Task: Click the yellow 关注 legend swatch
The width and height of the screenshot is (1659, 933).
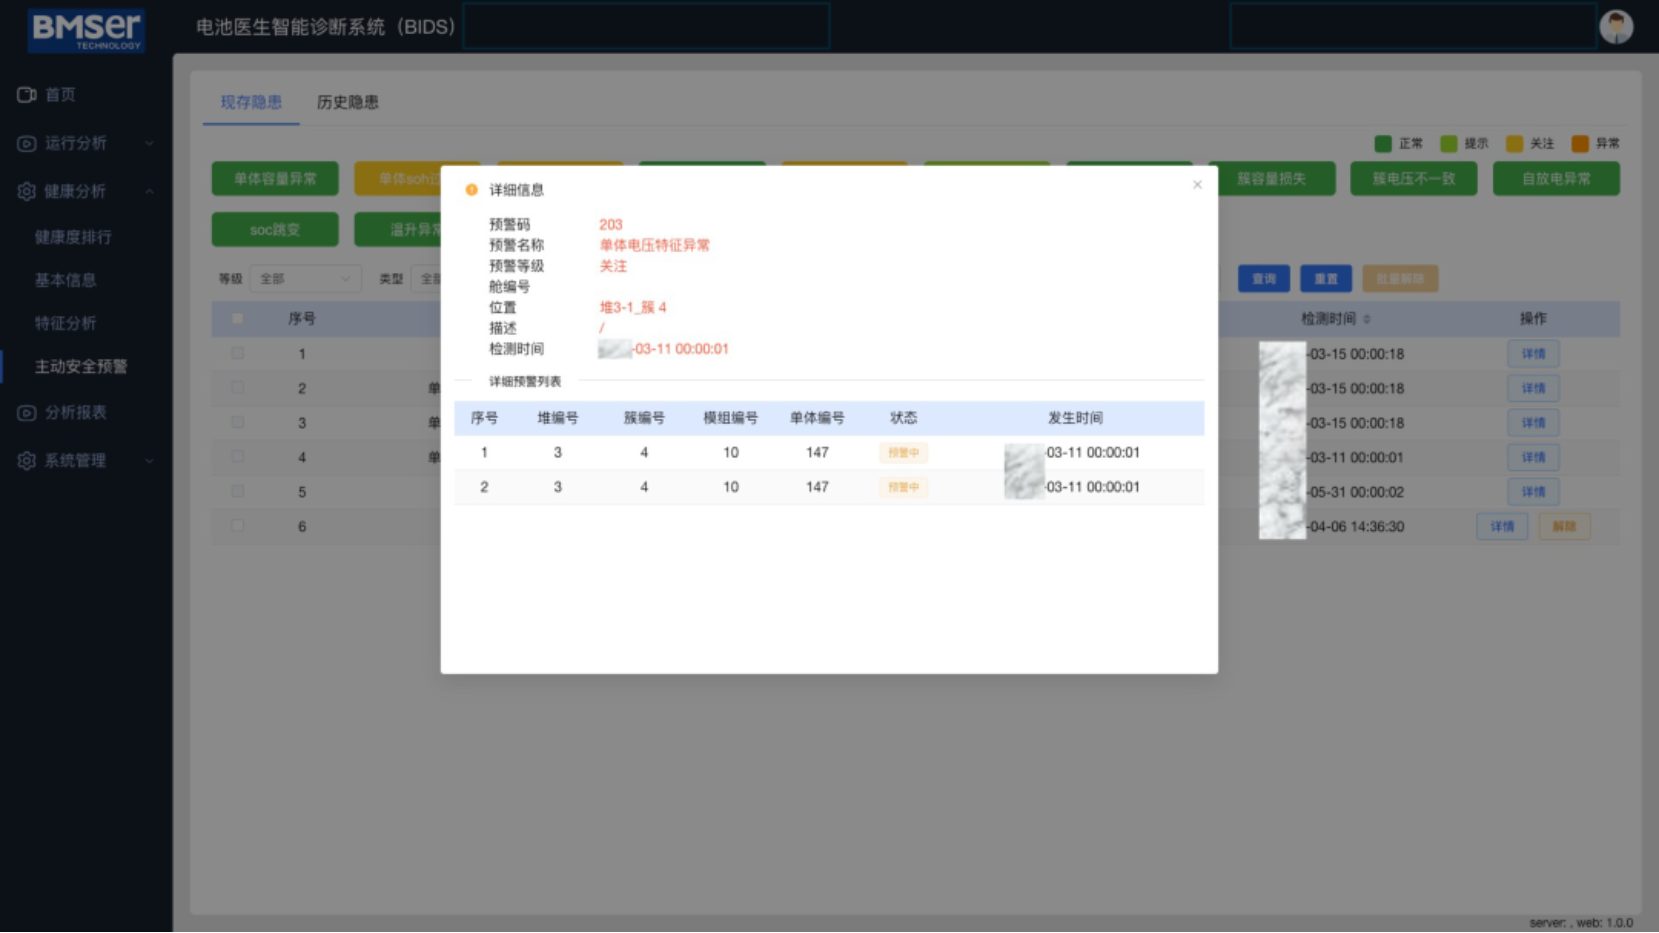Action: click(x=1514, y=144)
